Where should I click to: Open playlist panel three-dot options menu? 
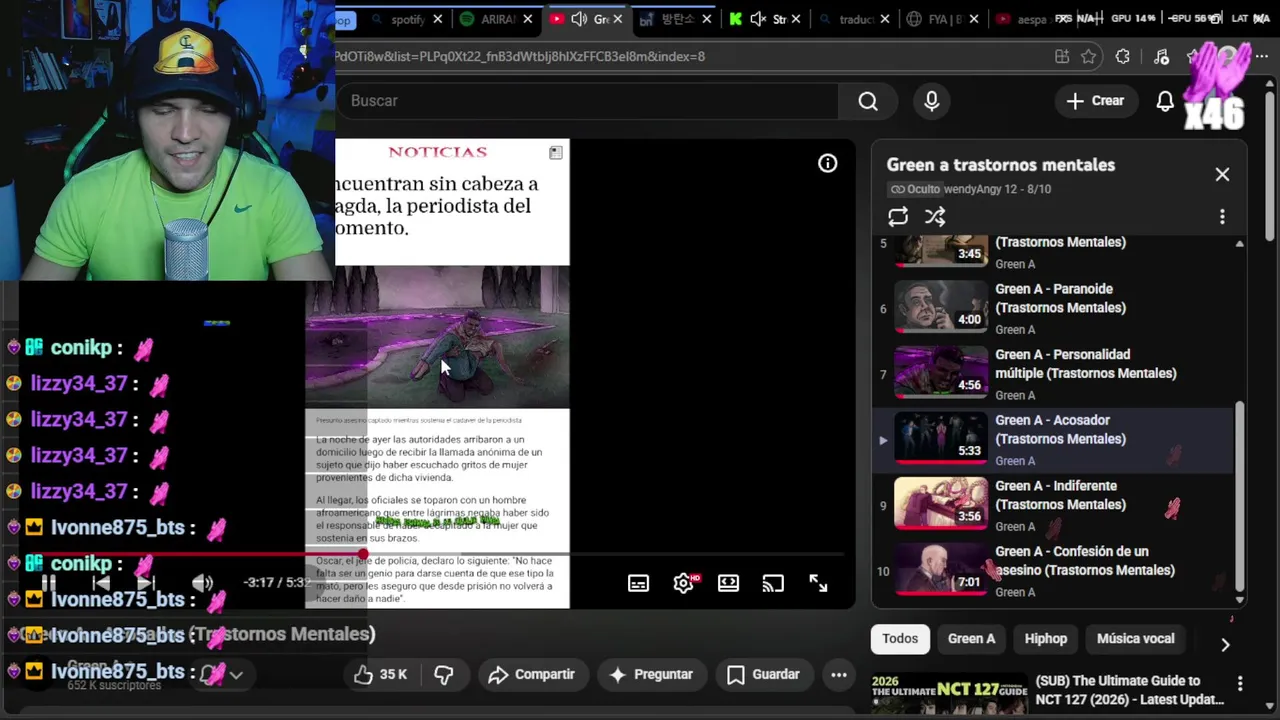tap(1222, 217)
